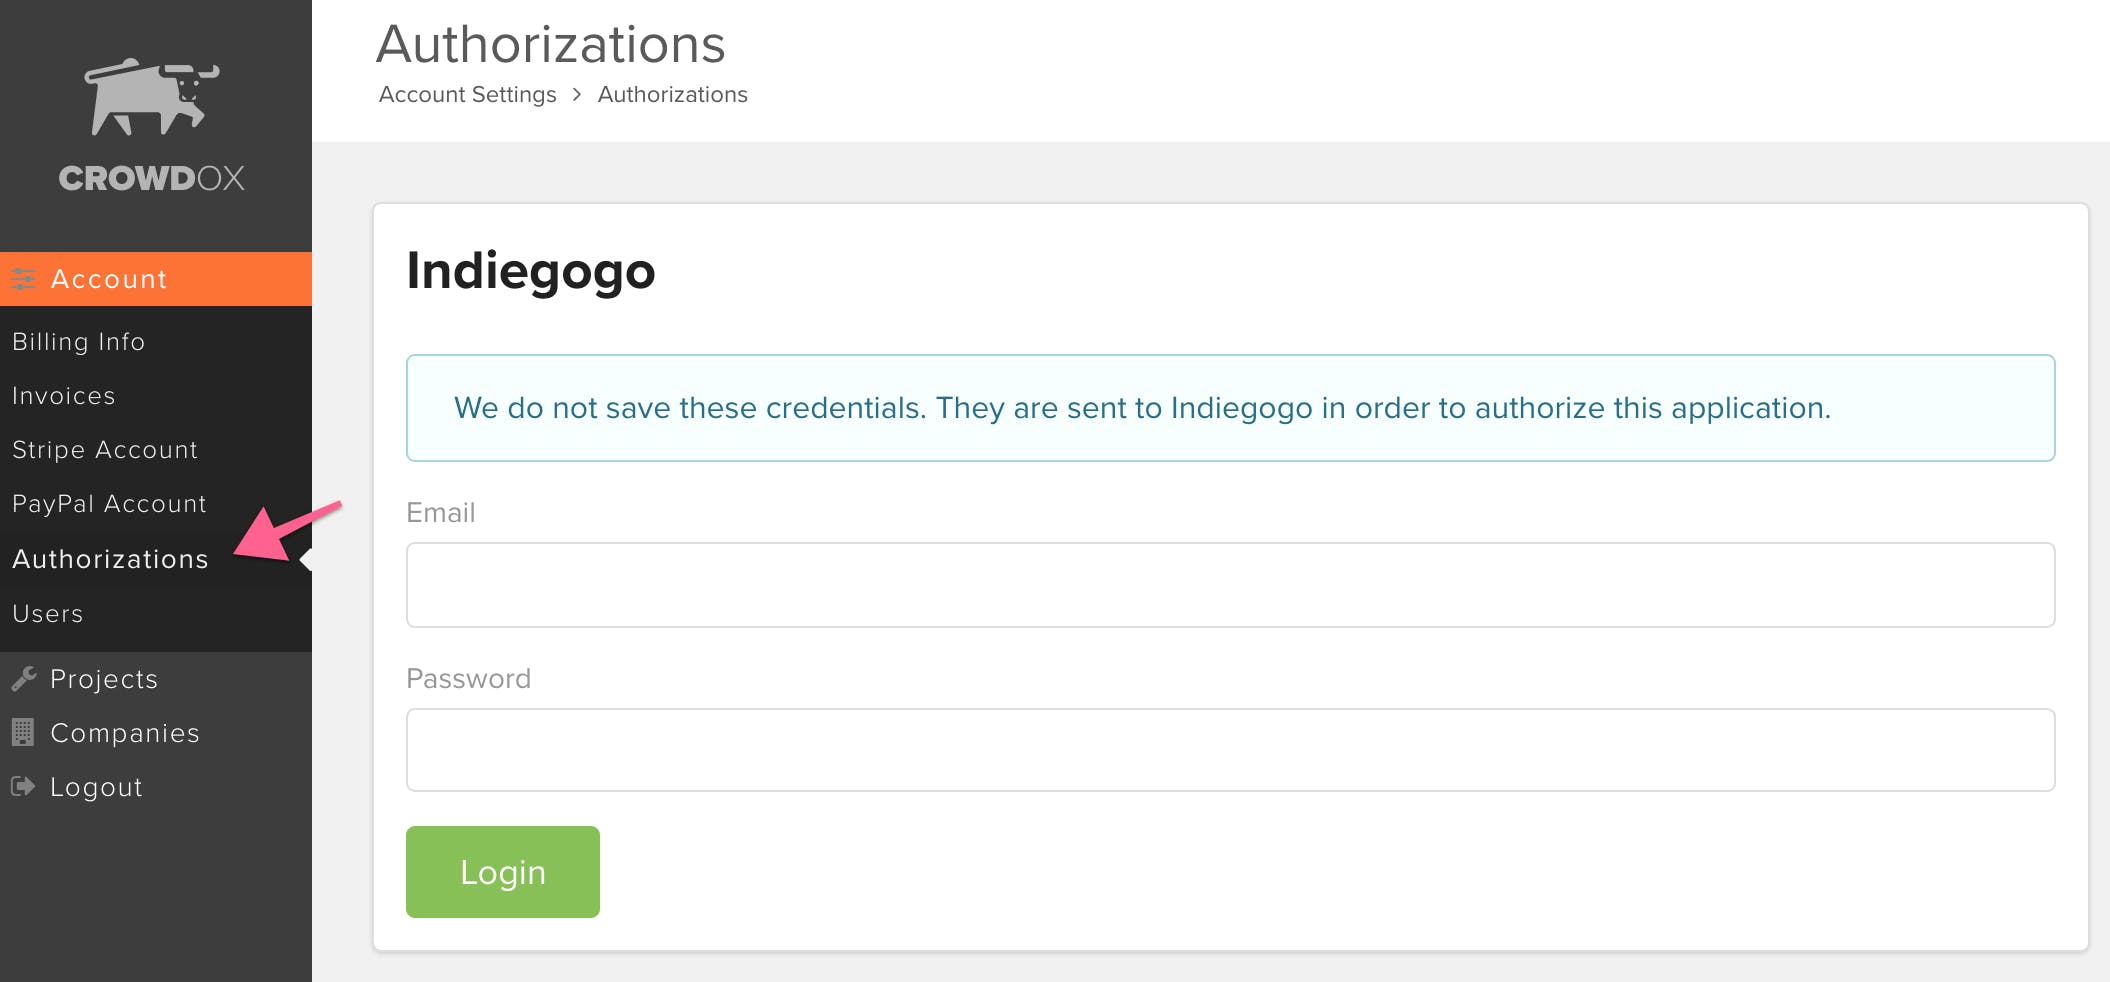Go to Stripe Account settings
This screenshot has width=2110, height=982.
click(105, 450)
